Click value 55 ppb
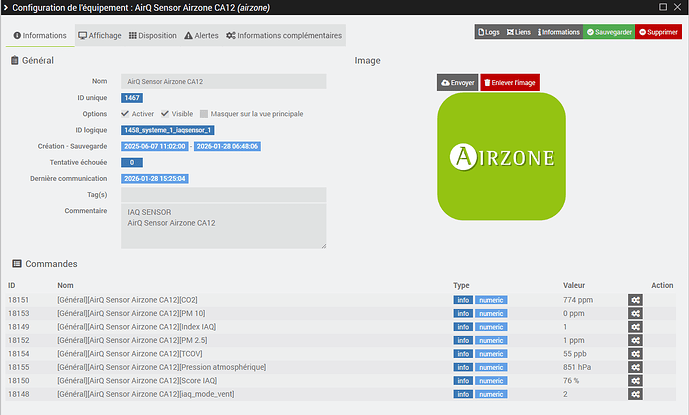The height and width of the screenshot is (415, 689). click(x=575, y=354)
